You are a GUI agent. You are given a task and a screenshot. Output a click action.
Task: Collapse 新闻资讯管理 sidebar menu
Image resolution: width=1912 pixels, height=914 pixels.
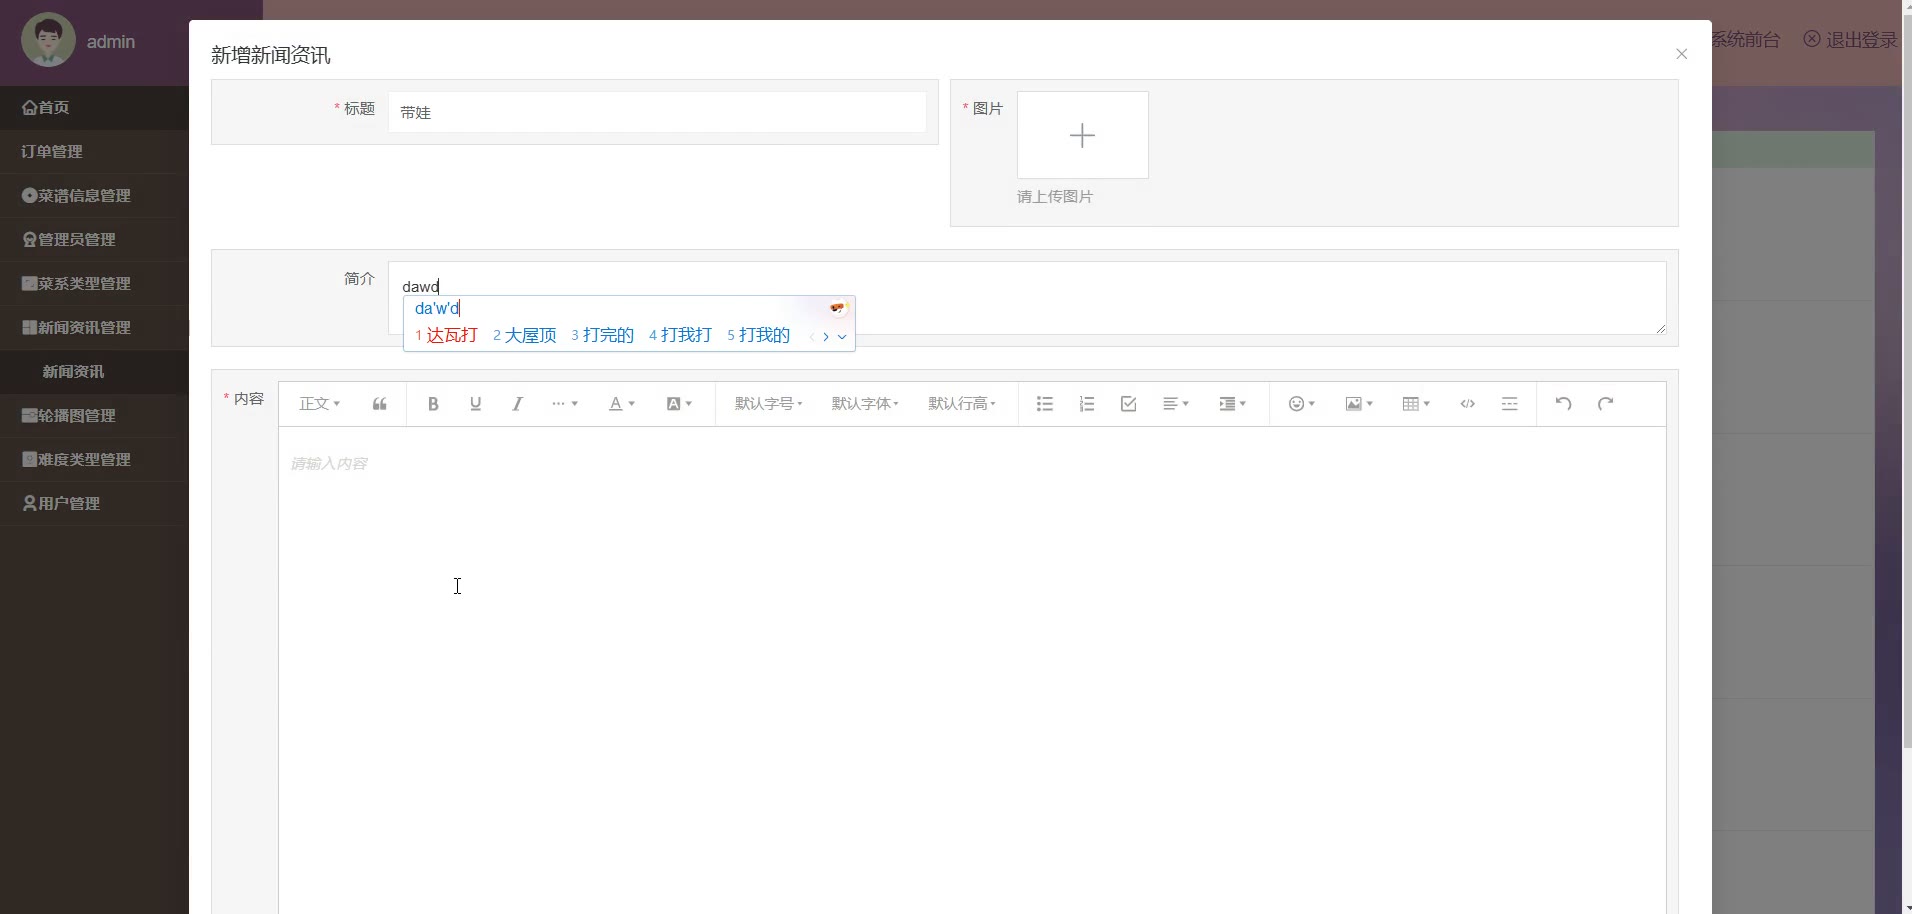point(94,327)
